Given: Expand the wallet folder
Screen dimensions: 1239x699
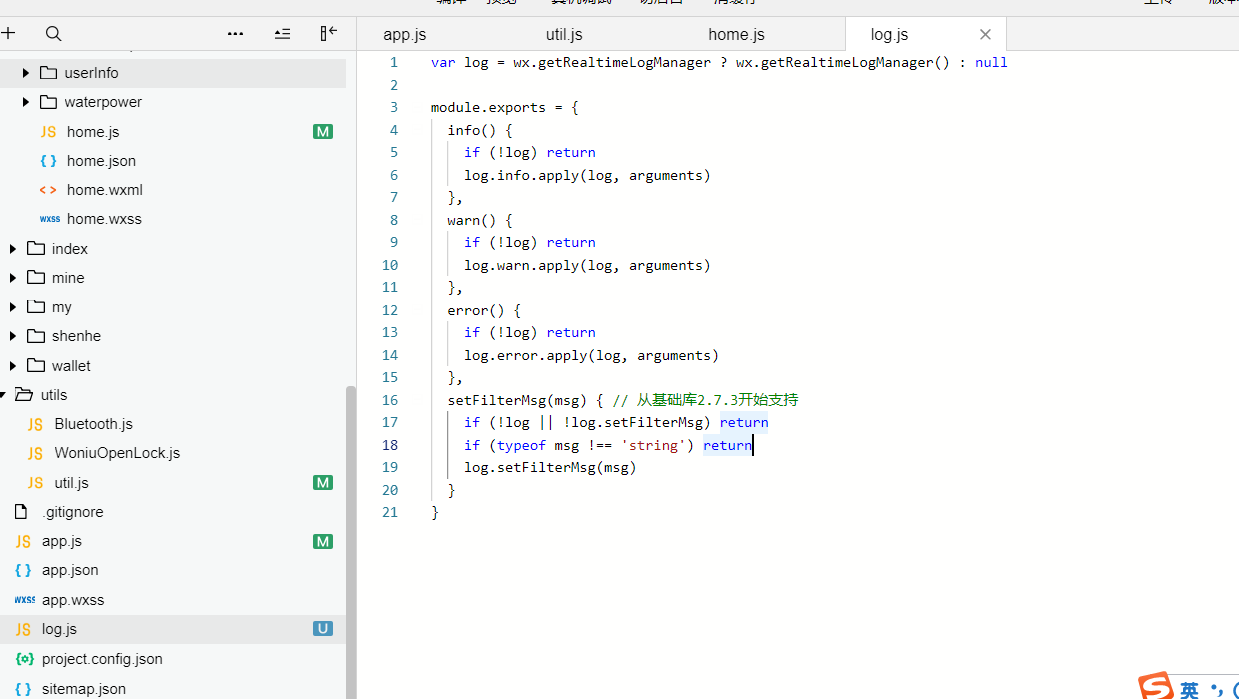Looking at the screenshot, I should click(x=13, y=366).
